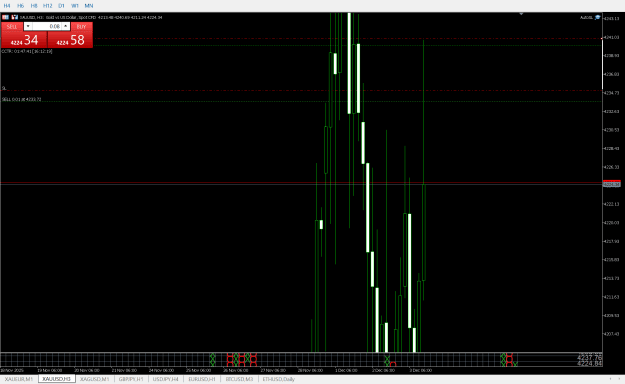Click the 1 Dec 06:00 date label
The width and height of the screenshot is (625, 384).
coord(346,370)
